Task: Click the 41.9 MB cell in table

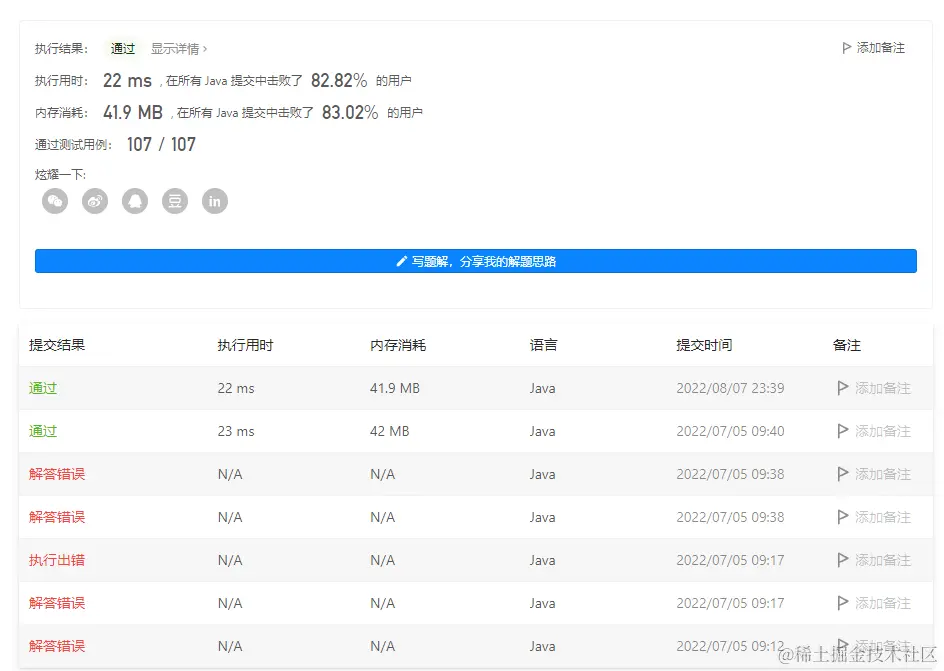Action: pyautogui.click(x=395, y=388)
